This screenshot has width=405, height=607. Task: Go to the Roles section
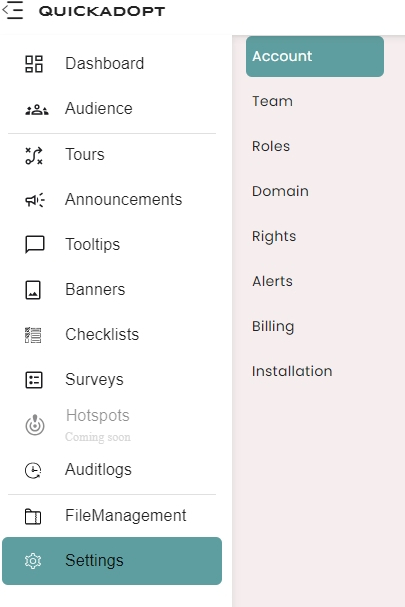pos(271,146)
